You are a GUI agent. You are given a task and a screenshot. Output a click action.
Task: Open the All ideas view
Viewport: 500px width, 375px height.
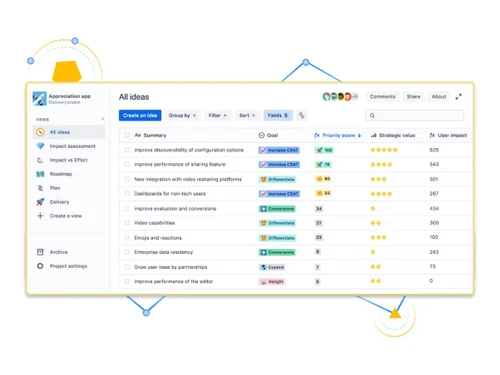69,132
